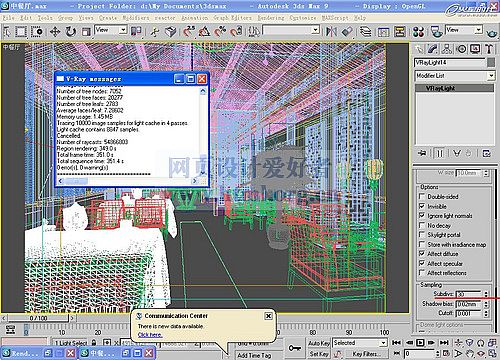Toggle the Percent Snap tool
The height and width of the screenshot is (360, 500).
point(220,32)
